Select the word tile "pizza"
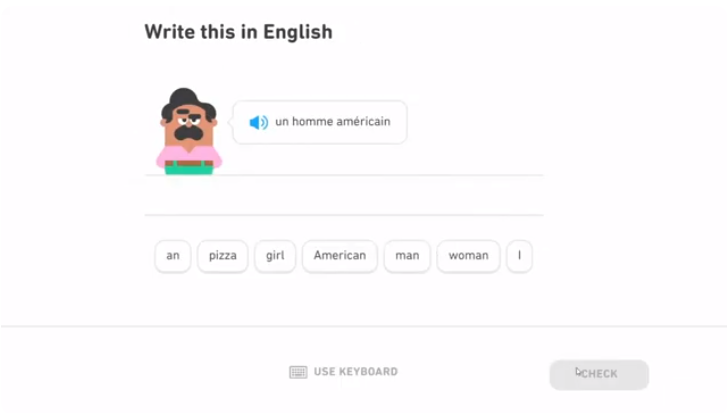The width and height of the screenshot is (727, 413). 223,256
